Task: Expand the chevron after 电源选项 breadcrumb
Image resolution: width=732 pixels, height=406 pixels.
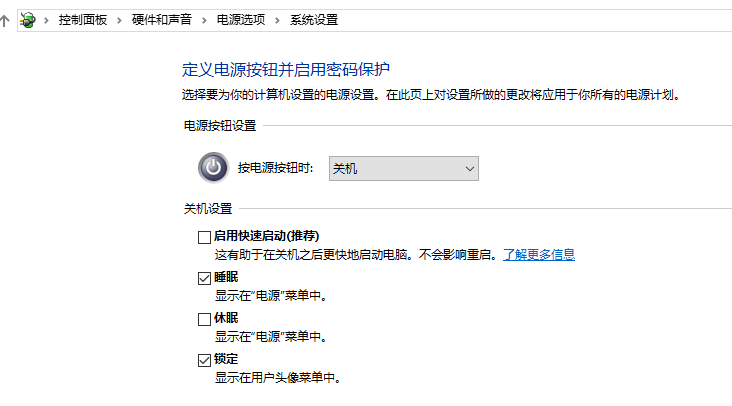Action: [278, 19]
